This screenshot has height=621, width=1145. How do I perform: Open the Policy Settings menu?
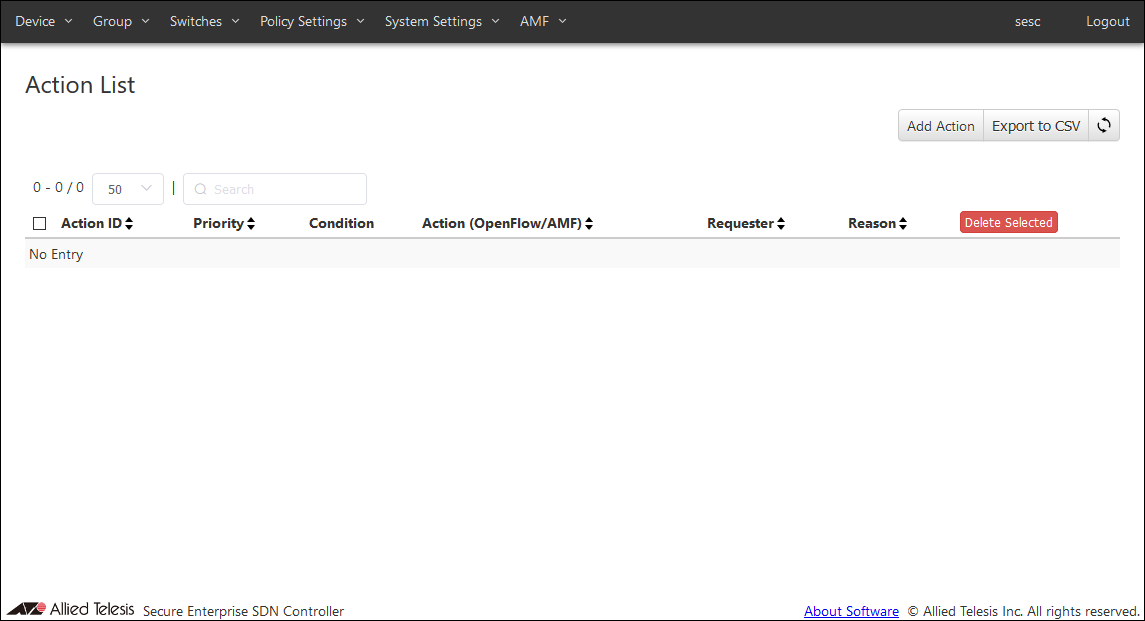pyautogui.click(x=312, y=21)
